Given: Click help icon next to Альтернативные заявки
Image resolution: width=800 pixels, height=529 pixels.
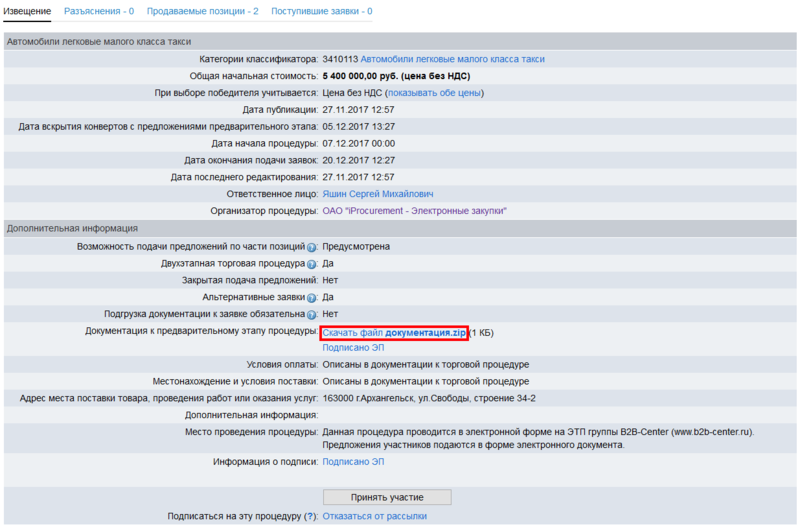Looking at the screenshot, I should 311,298.
